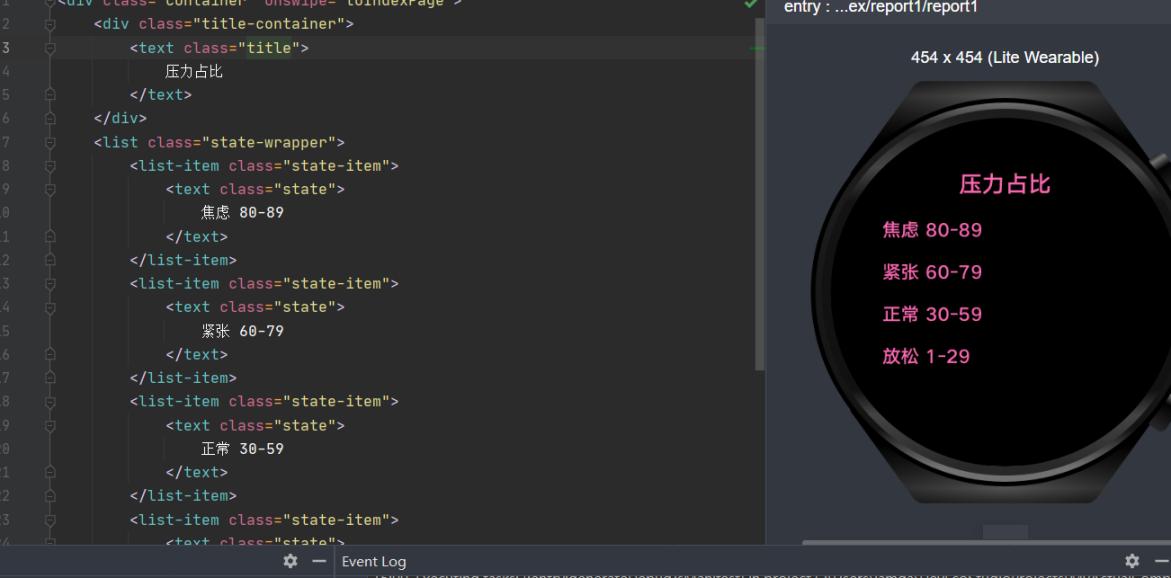
Task: Minimize the Event Log panel
Action: (1161, 561)
